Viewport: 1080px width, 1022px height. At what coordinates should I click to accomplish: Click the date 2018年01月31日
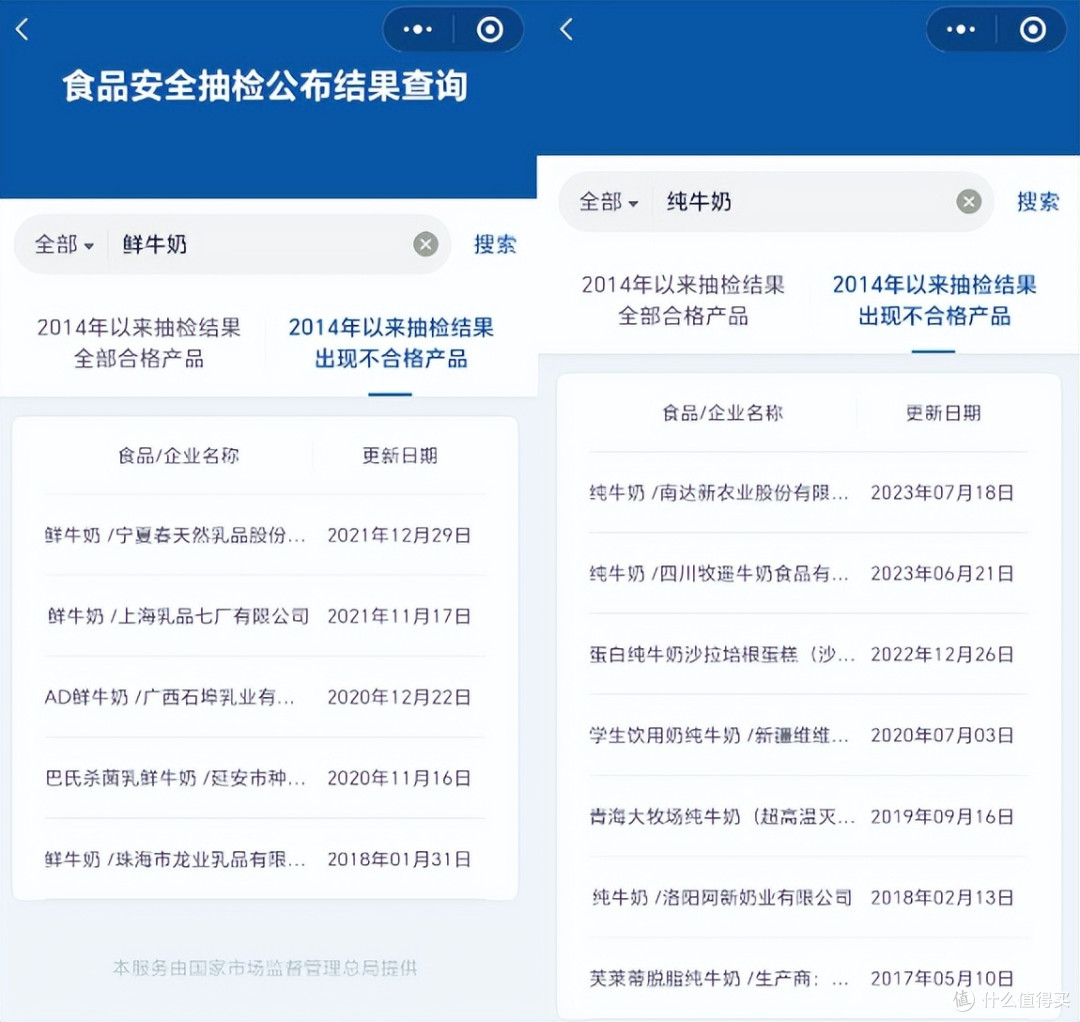pos(399,859)
